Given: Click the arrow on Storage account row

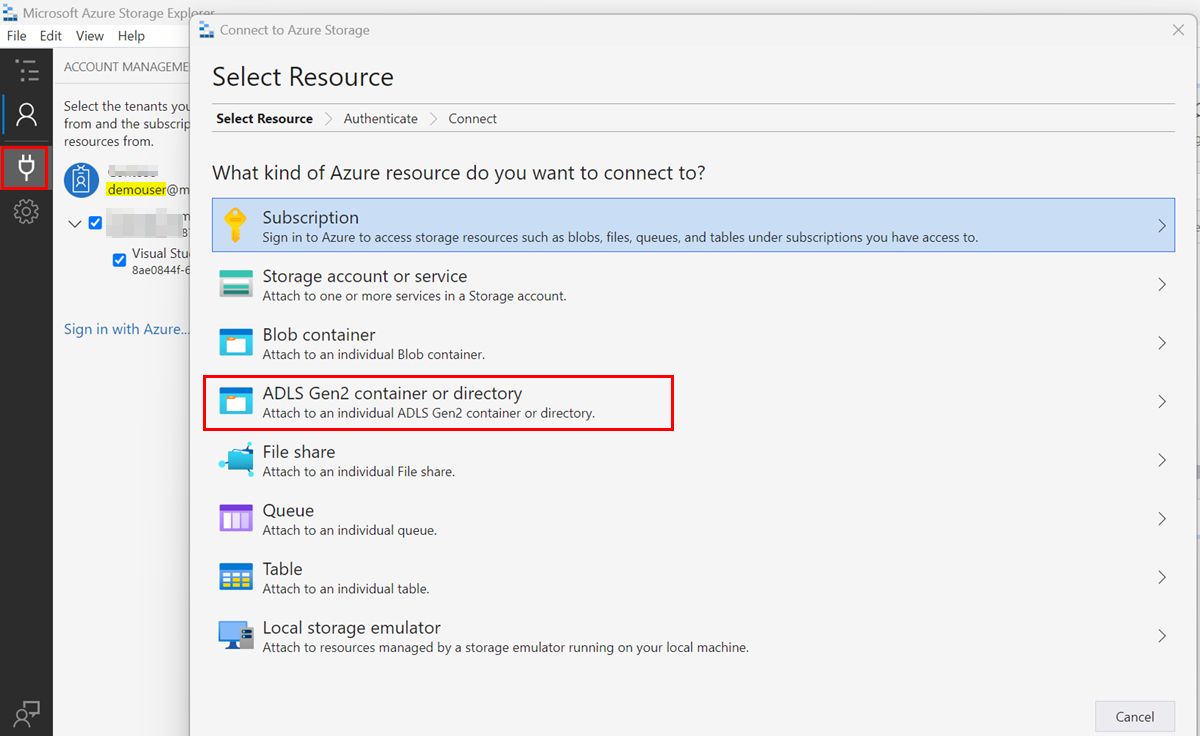Looking at the screenshot, I should coord(1161,285).
